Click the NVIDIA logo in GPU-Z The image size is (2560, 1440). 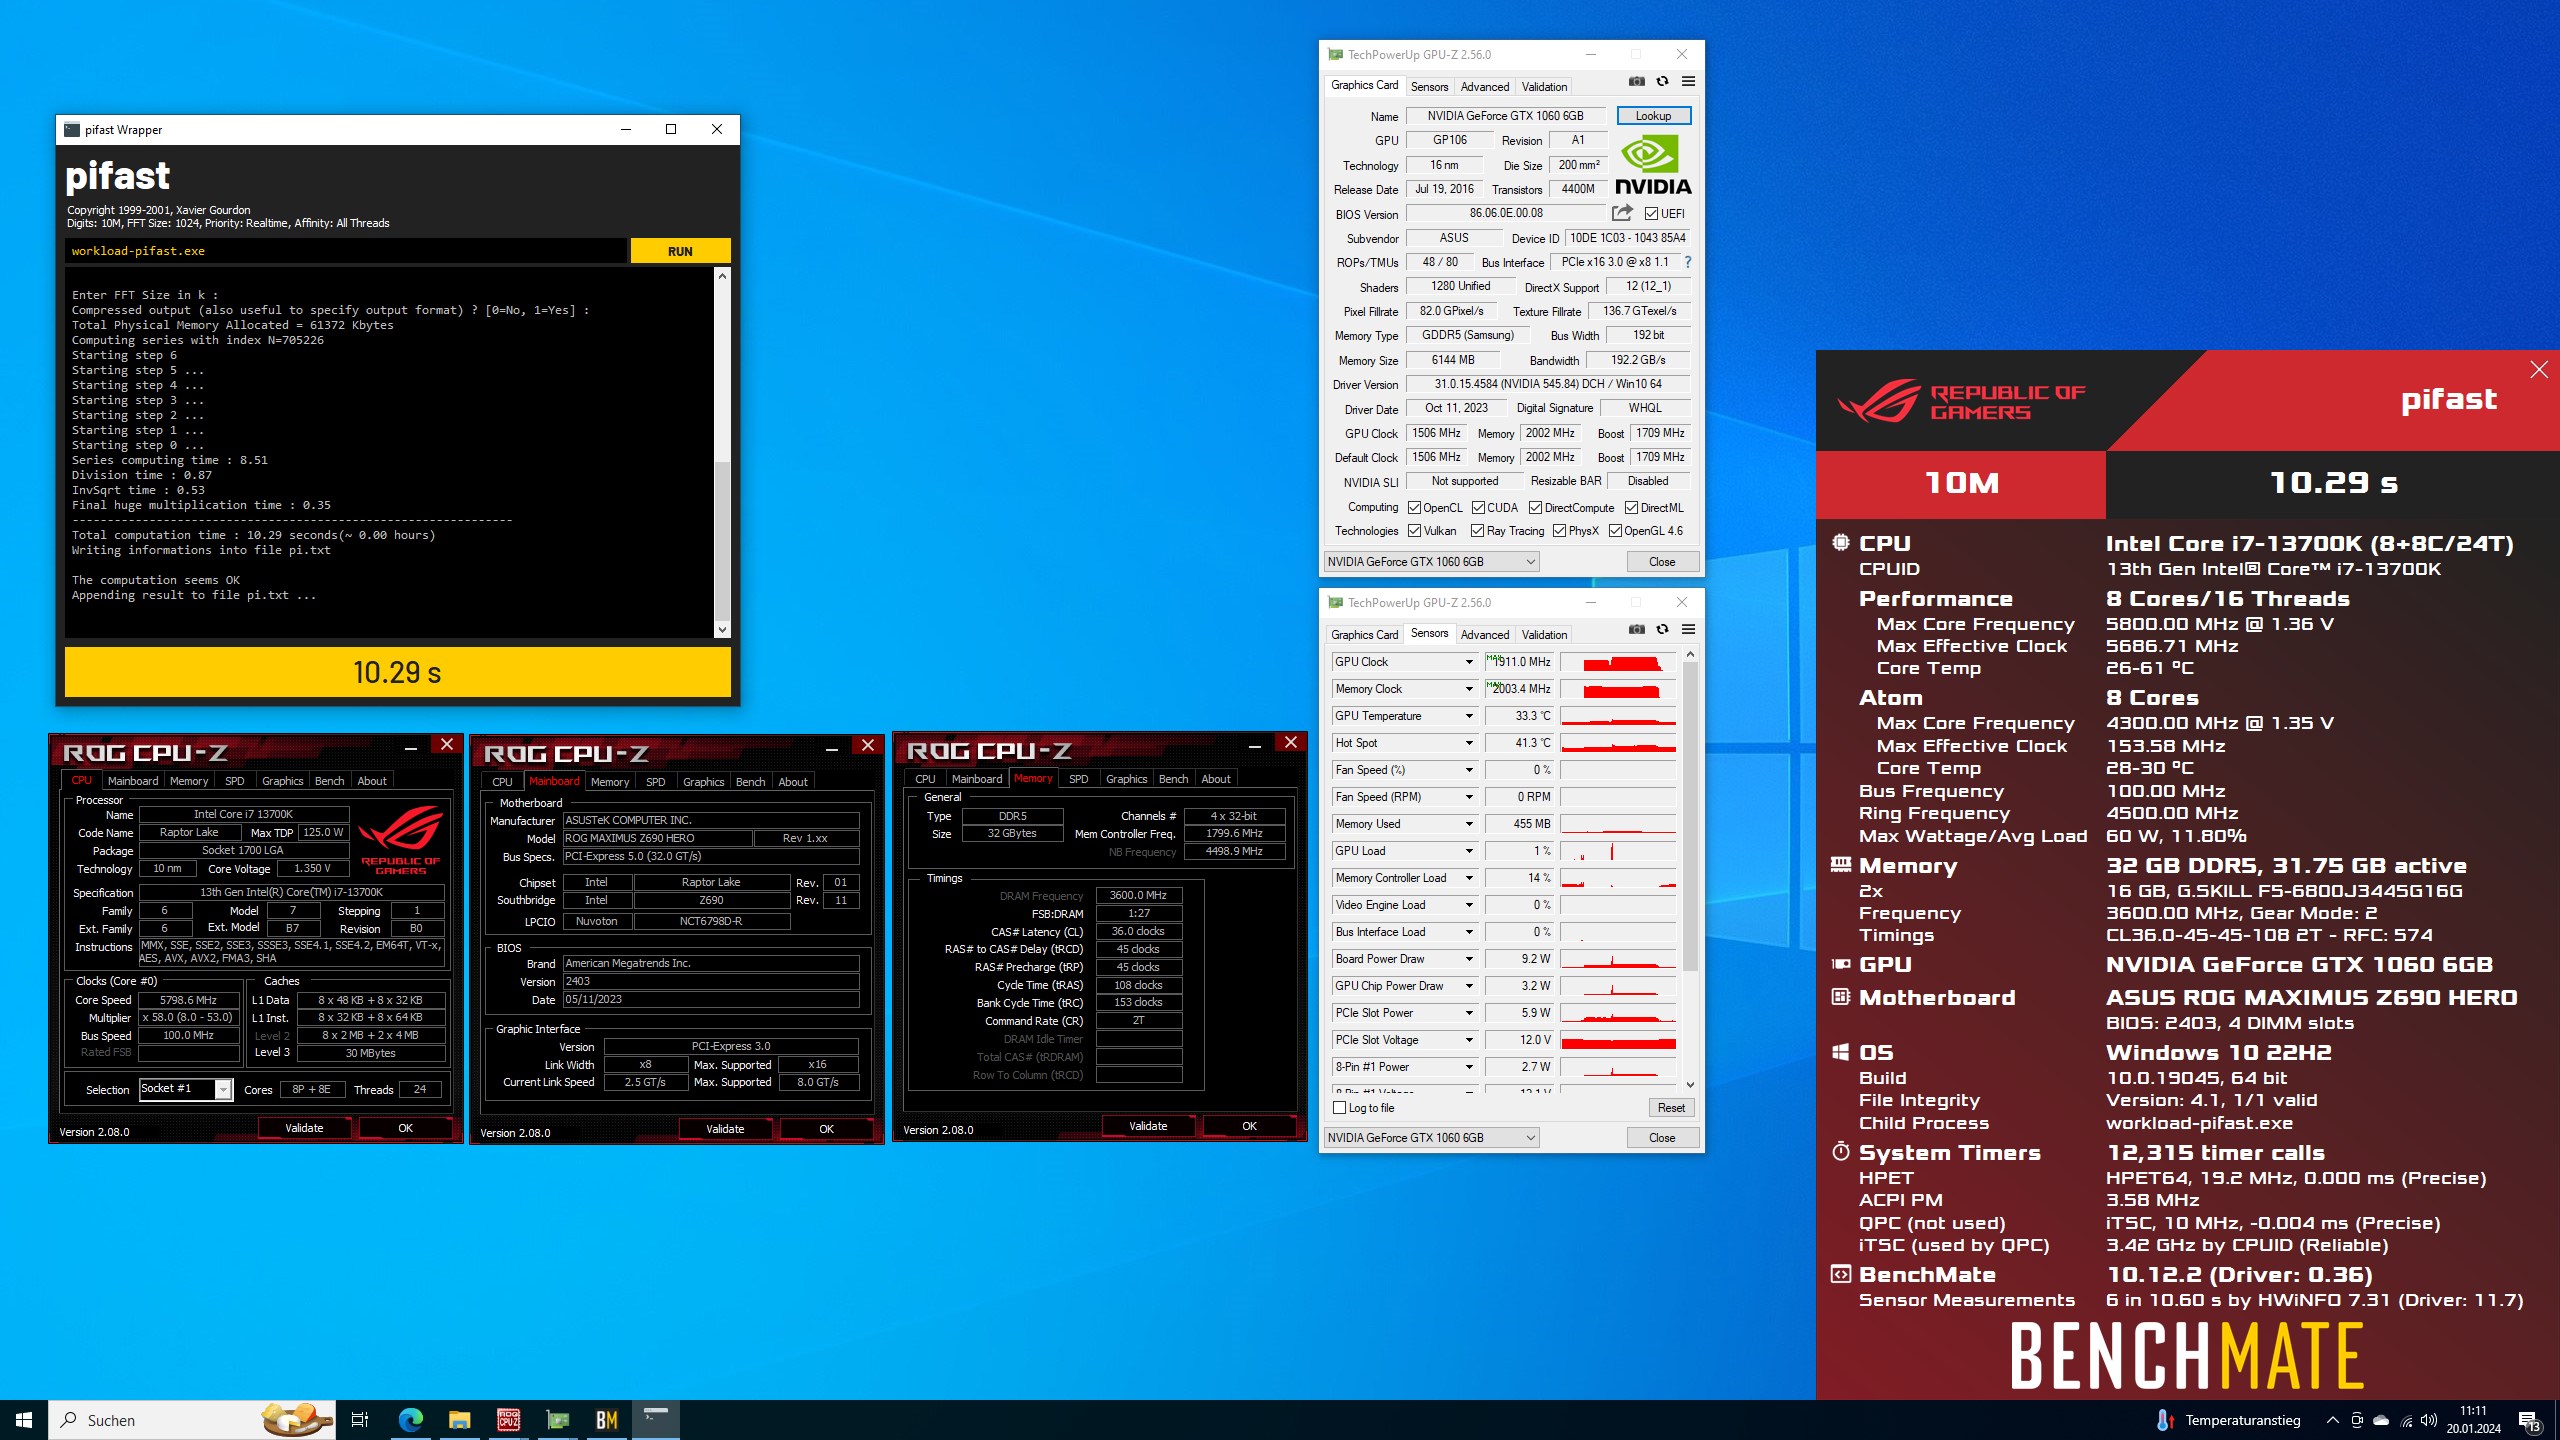(x=1653, y=166)
